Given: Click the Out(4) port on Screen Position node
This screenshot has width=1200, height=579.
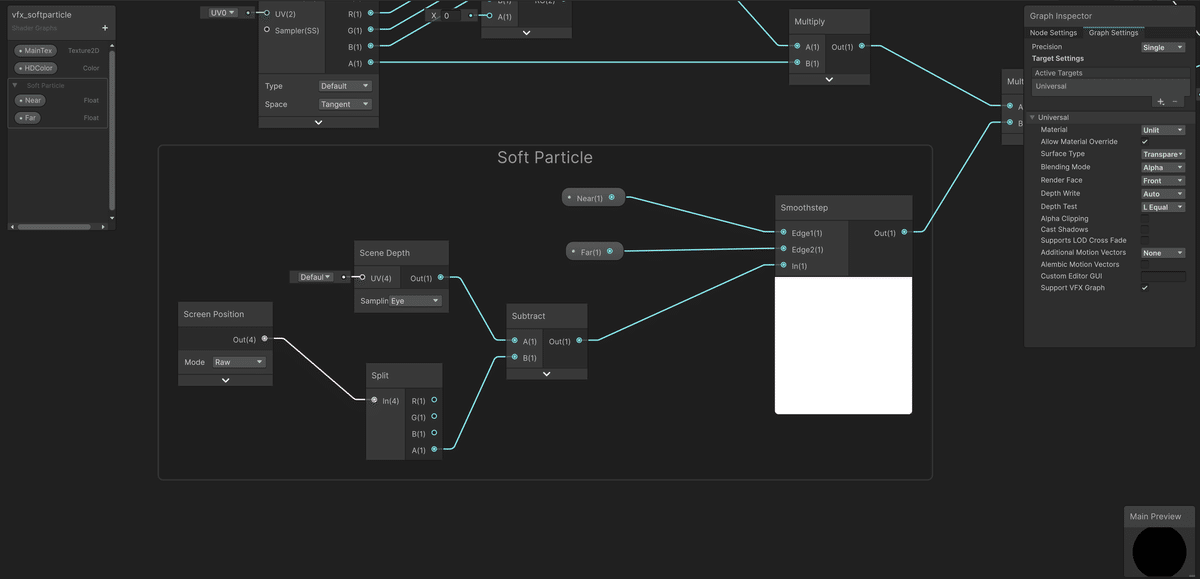Looking at the screenshot, I should point(264,339).
